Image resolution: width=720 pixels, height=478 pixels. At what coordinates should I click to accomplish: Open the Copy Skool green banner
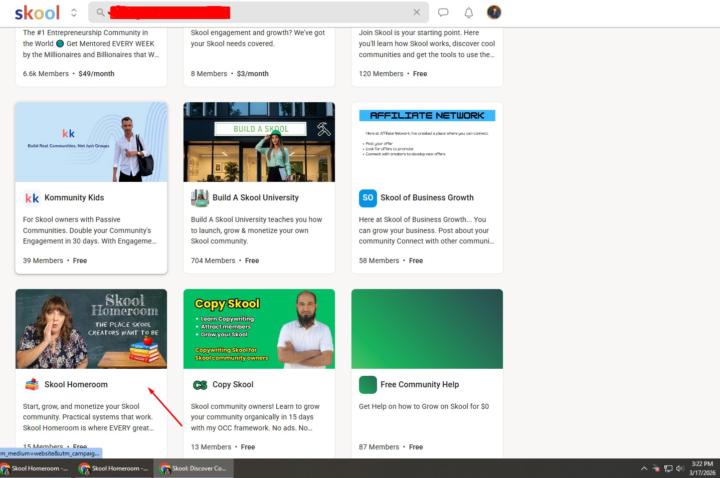[259, 329]
